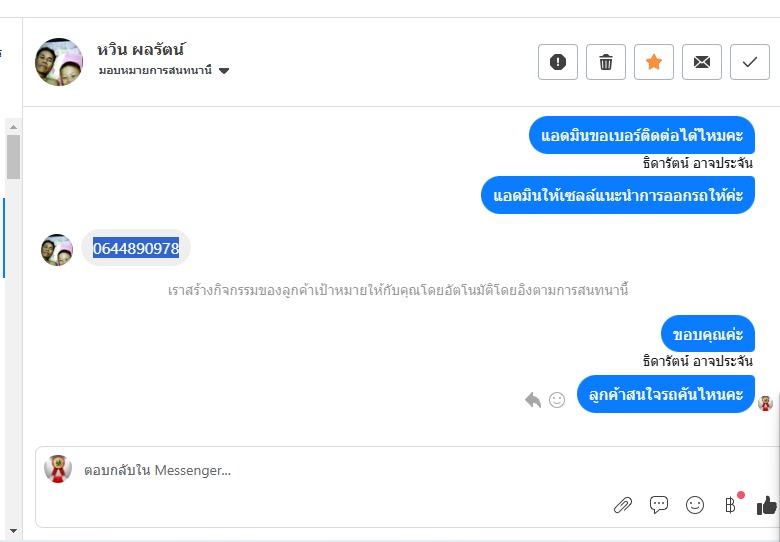Click the scrollbar up arrow
Image resolution: width=780 pixels, height=542 pixels.
13,126
